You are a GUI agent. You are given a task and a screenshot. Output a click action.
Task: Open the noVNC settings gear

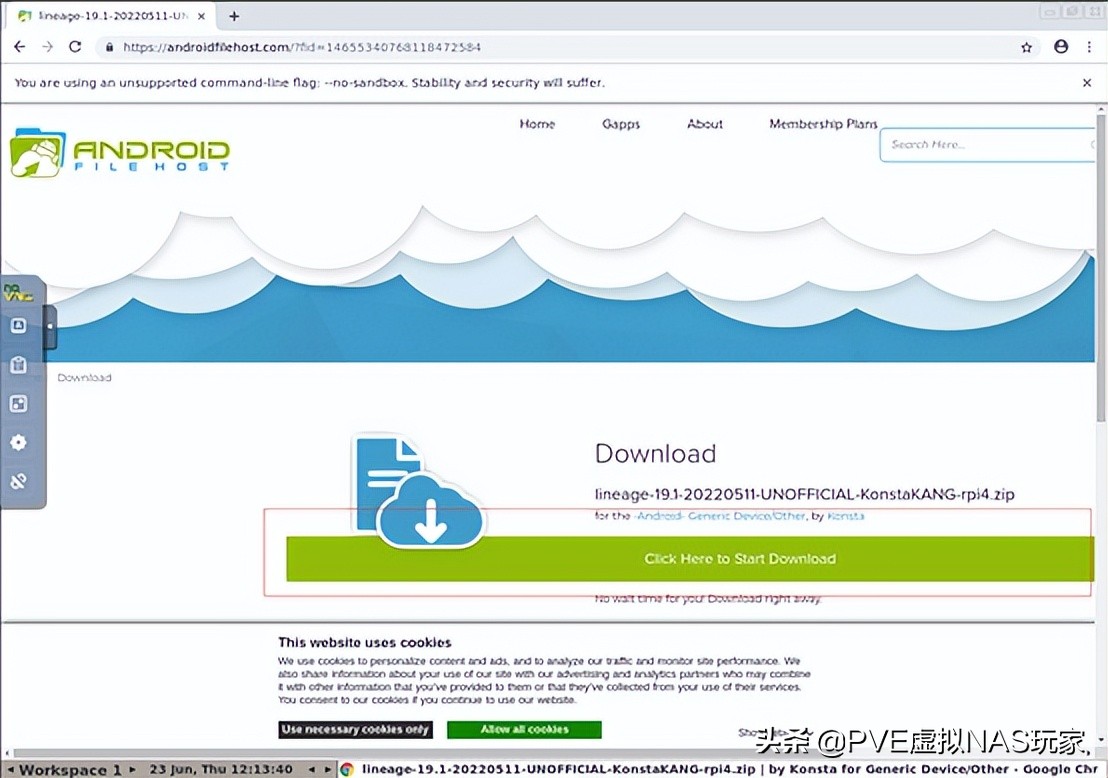18,442
